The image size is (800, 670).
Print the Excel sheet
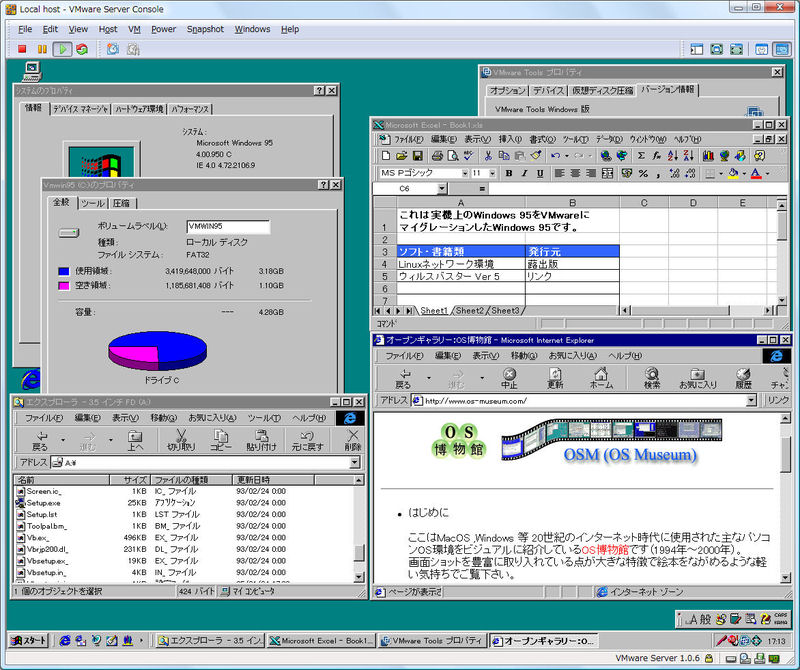pyautogui.click(x=437, y=156)
